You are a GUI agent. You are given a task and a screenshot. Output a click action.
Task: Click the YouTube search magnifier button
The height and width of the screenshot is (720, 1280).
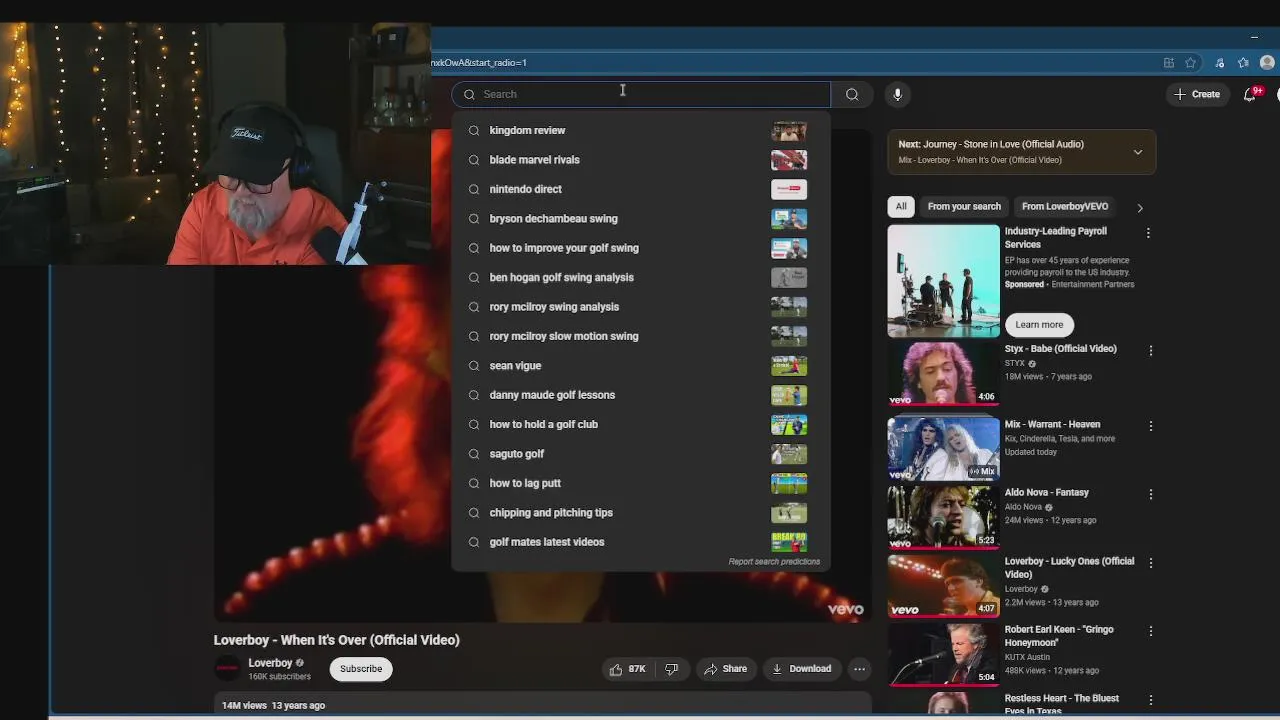pos(852,94)
